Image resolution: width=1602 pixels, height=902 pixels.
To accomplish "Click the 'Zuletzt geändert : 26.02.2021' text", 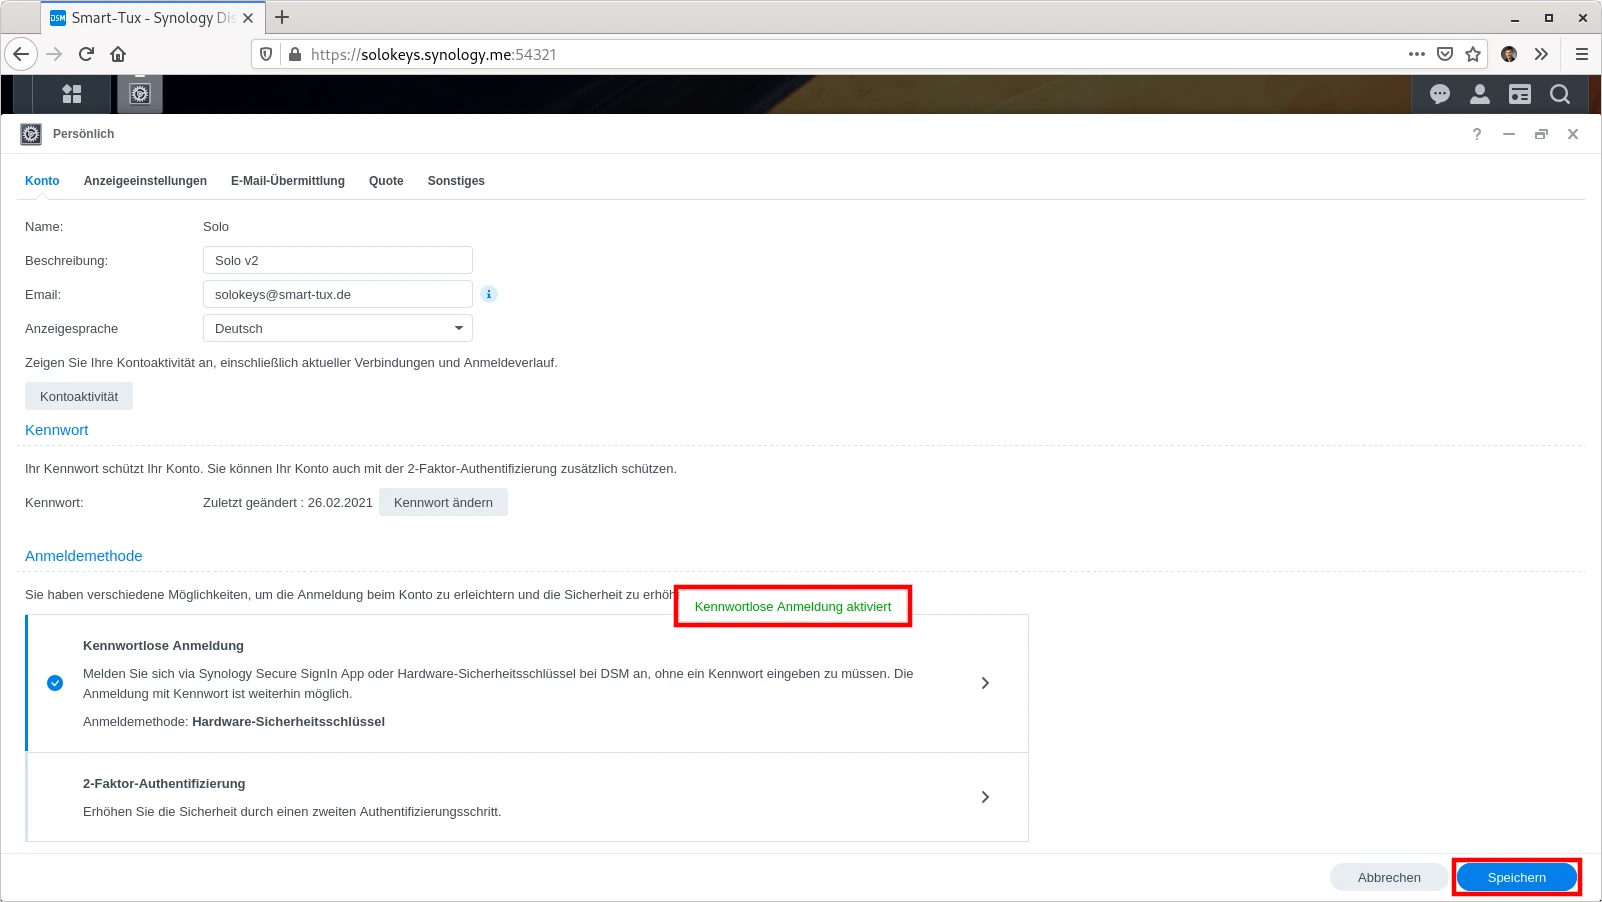I will coord(288,502).
